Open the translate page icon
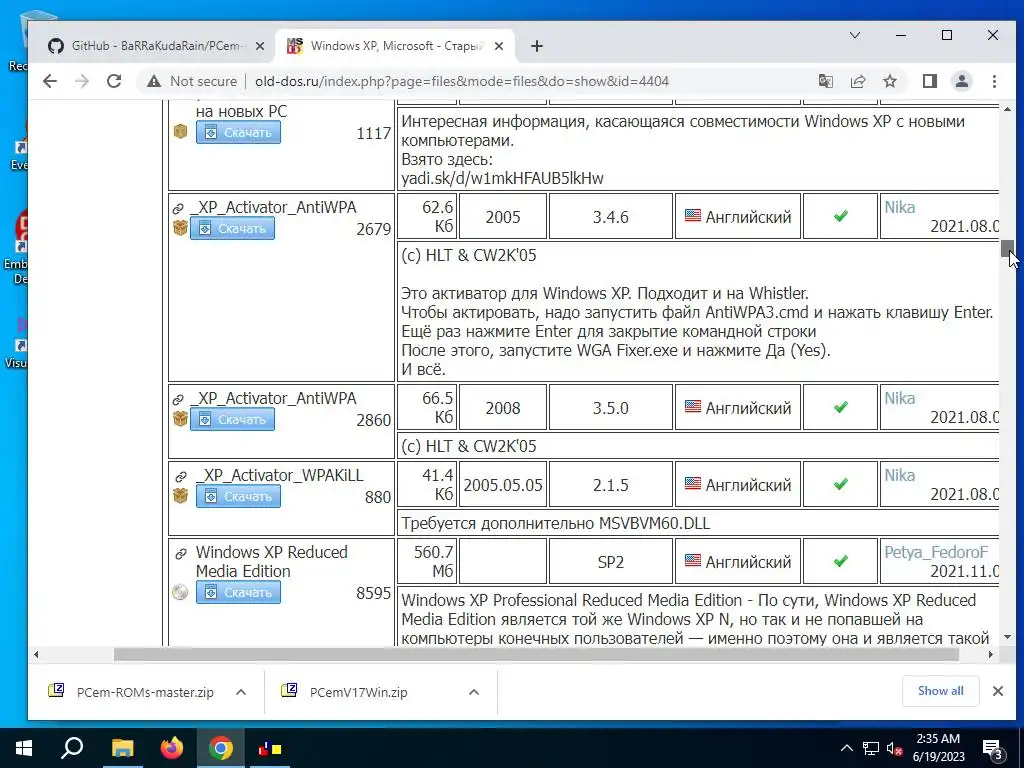 click(825, 81)
